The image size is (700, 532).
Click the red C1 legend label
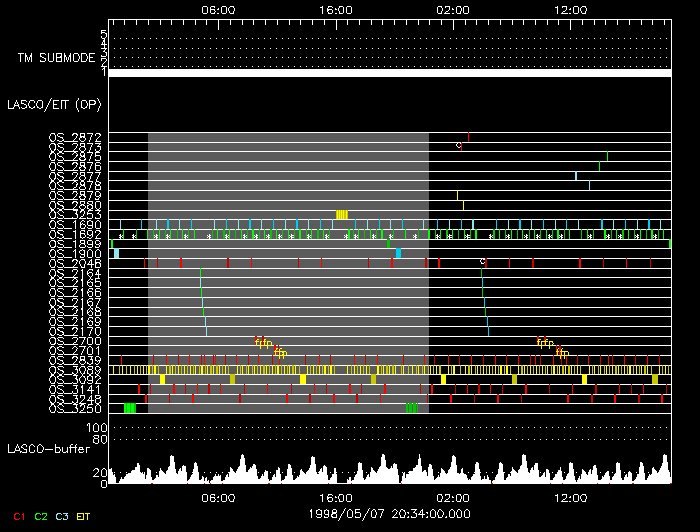point(19,516)
